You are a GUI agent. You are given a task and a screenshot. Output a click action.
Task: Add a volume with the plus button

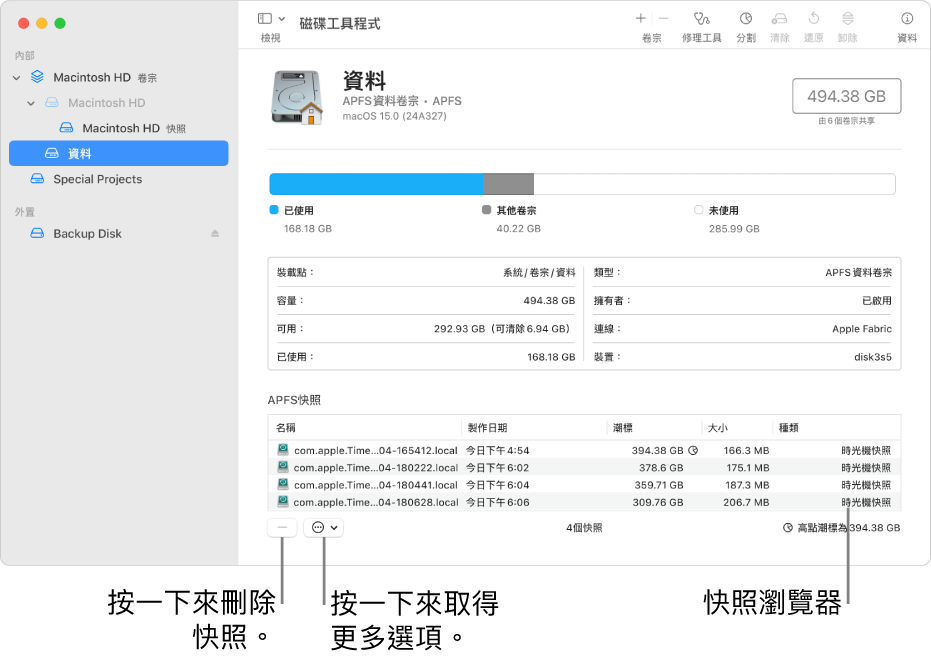pos(641,18)
